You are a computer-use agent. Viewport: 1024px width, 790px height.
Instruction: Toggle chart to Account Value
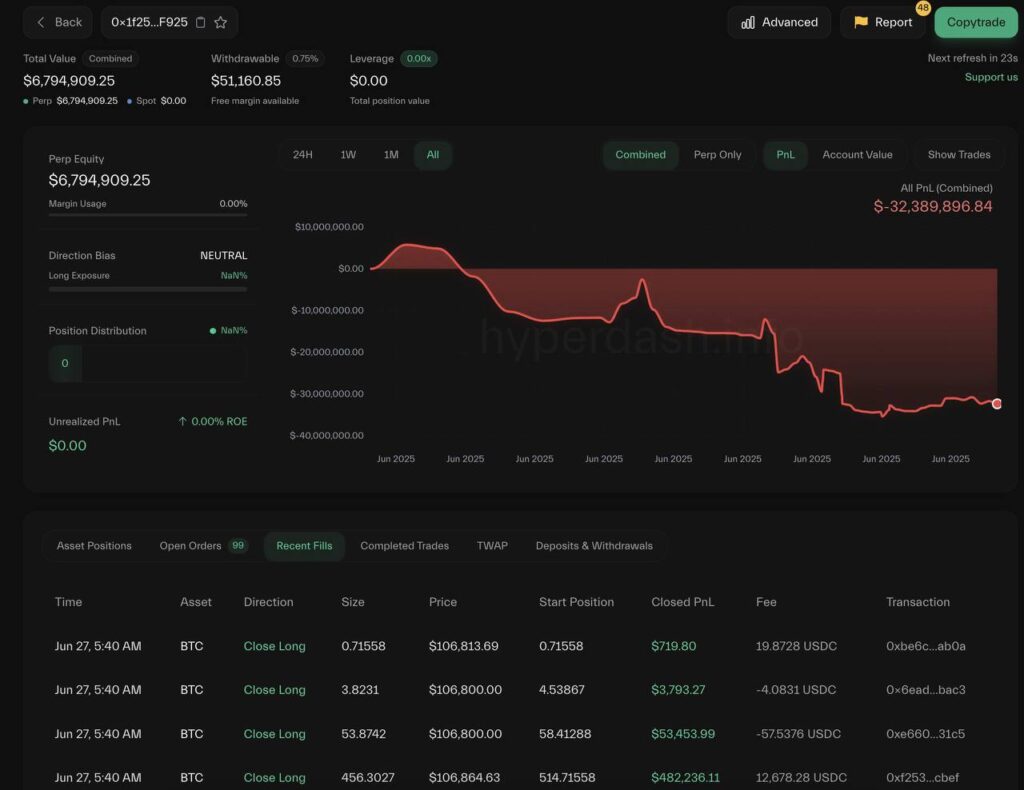[x=857, y=155]
